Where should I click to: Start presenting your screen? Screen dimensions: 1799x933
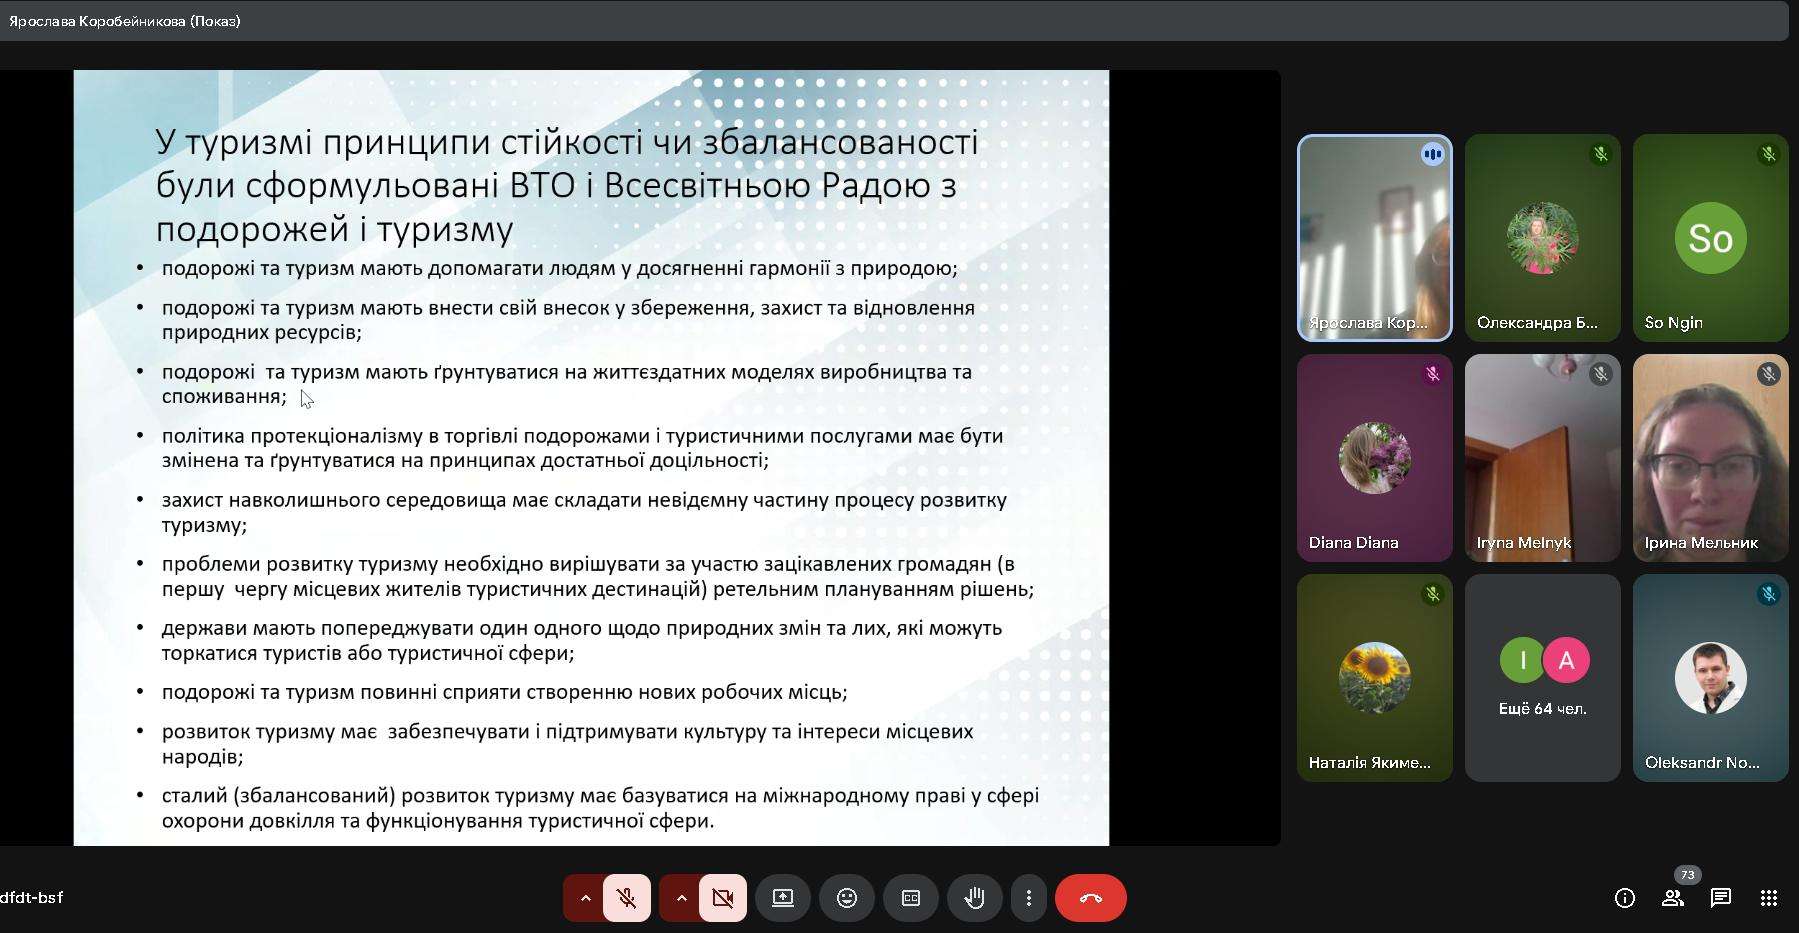783,898
